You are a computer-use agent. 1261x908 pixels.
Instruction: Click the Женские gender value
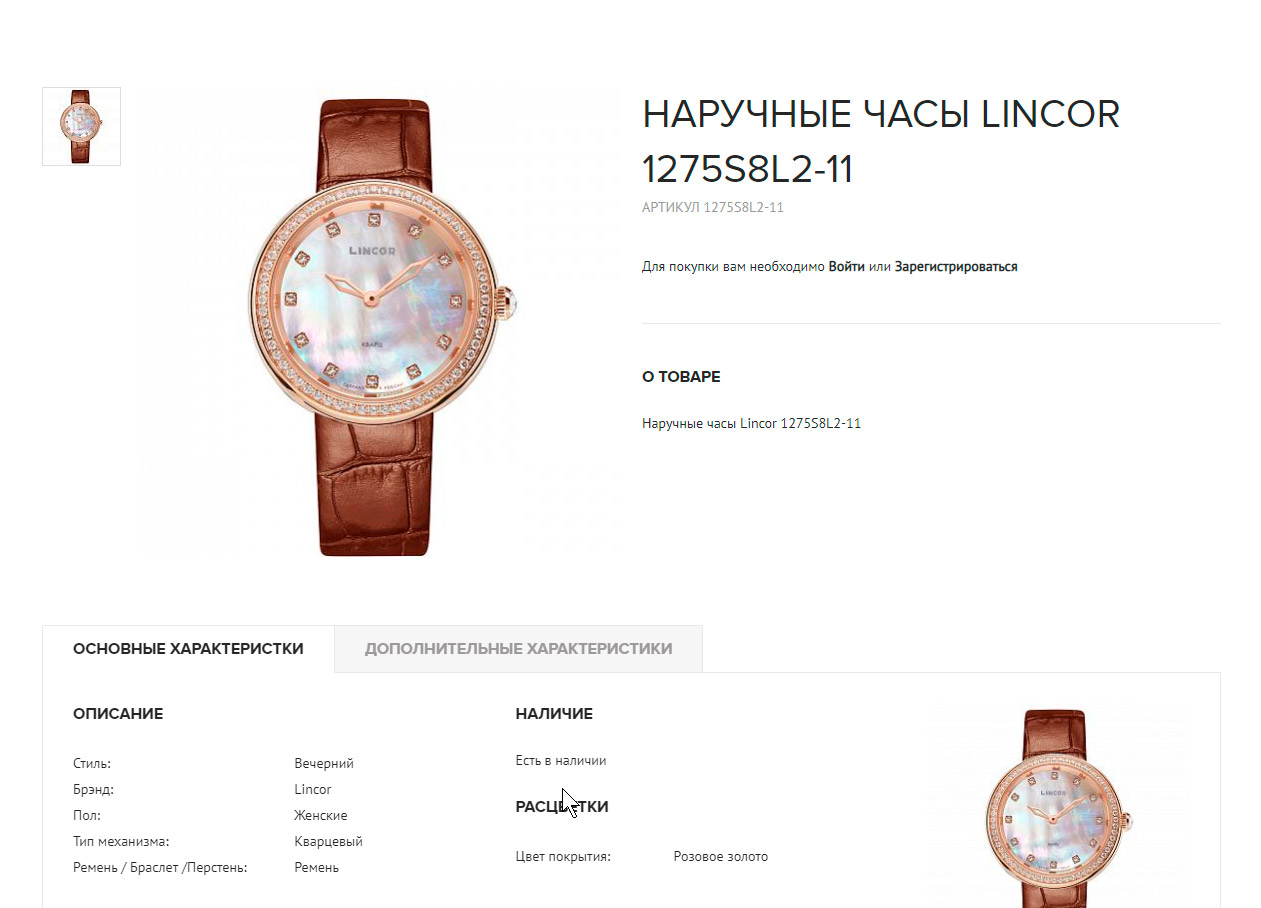(321, 815)
